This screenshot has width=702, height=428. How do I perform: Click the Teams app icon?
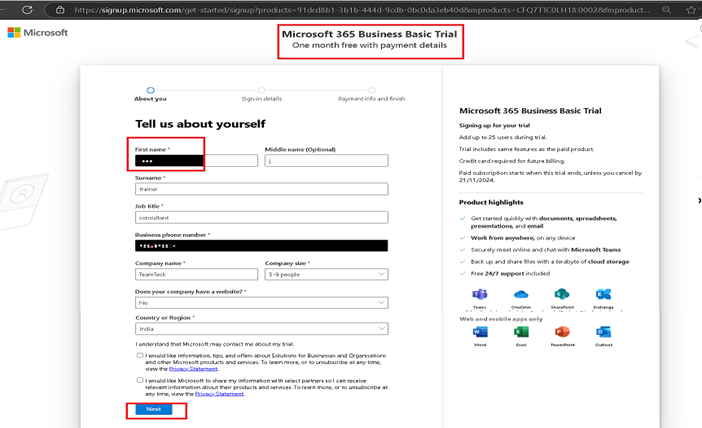click(x=480, y=294)
